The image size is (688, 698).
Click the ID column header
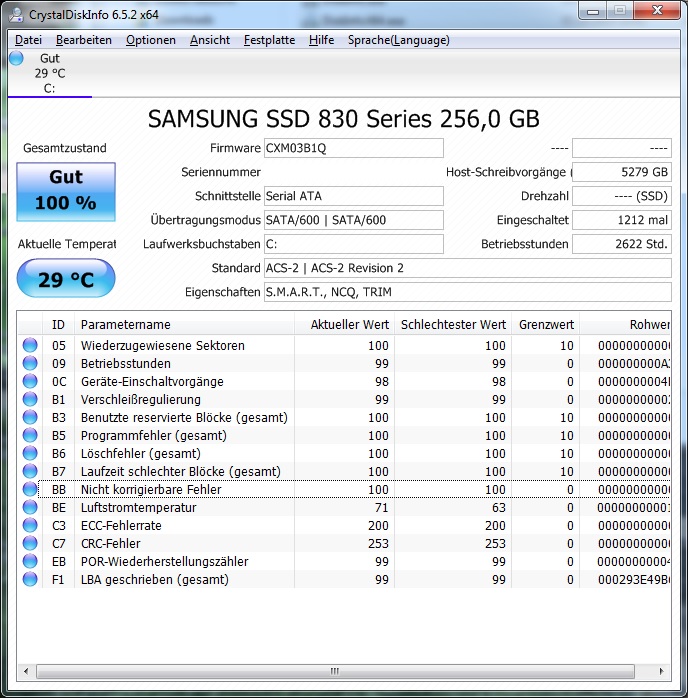[x=58, y=325]
